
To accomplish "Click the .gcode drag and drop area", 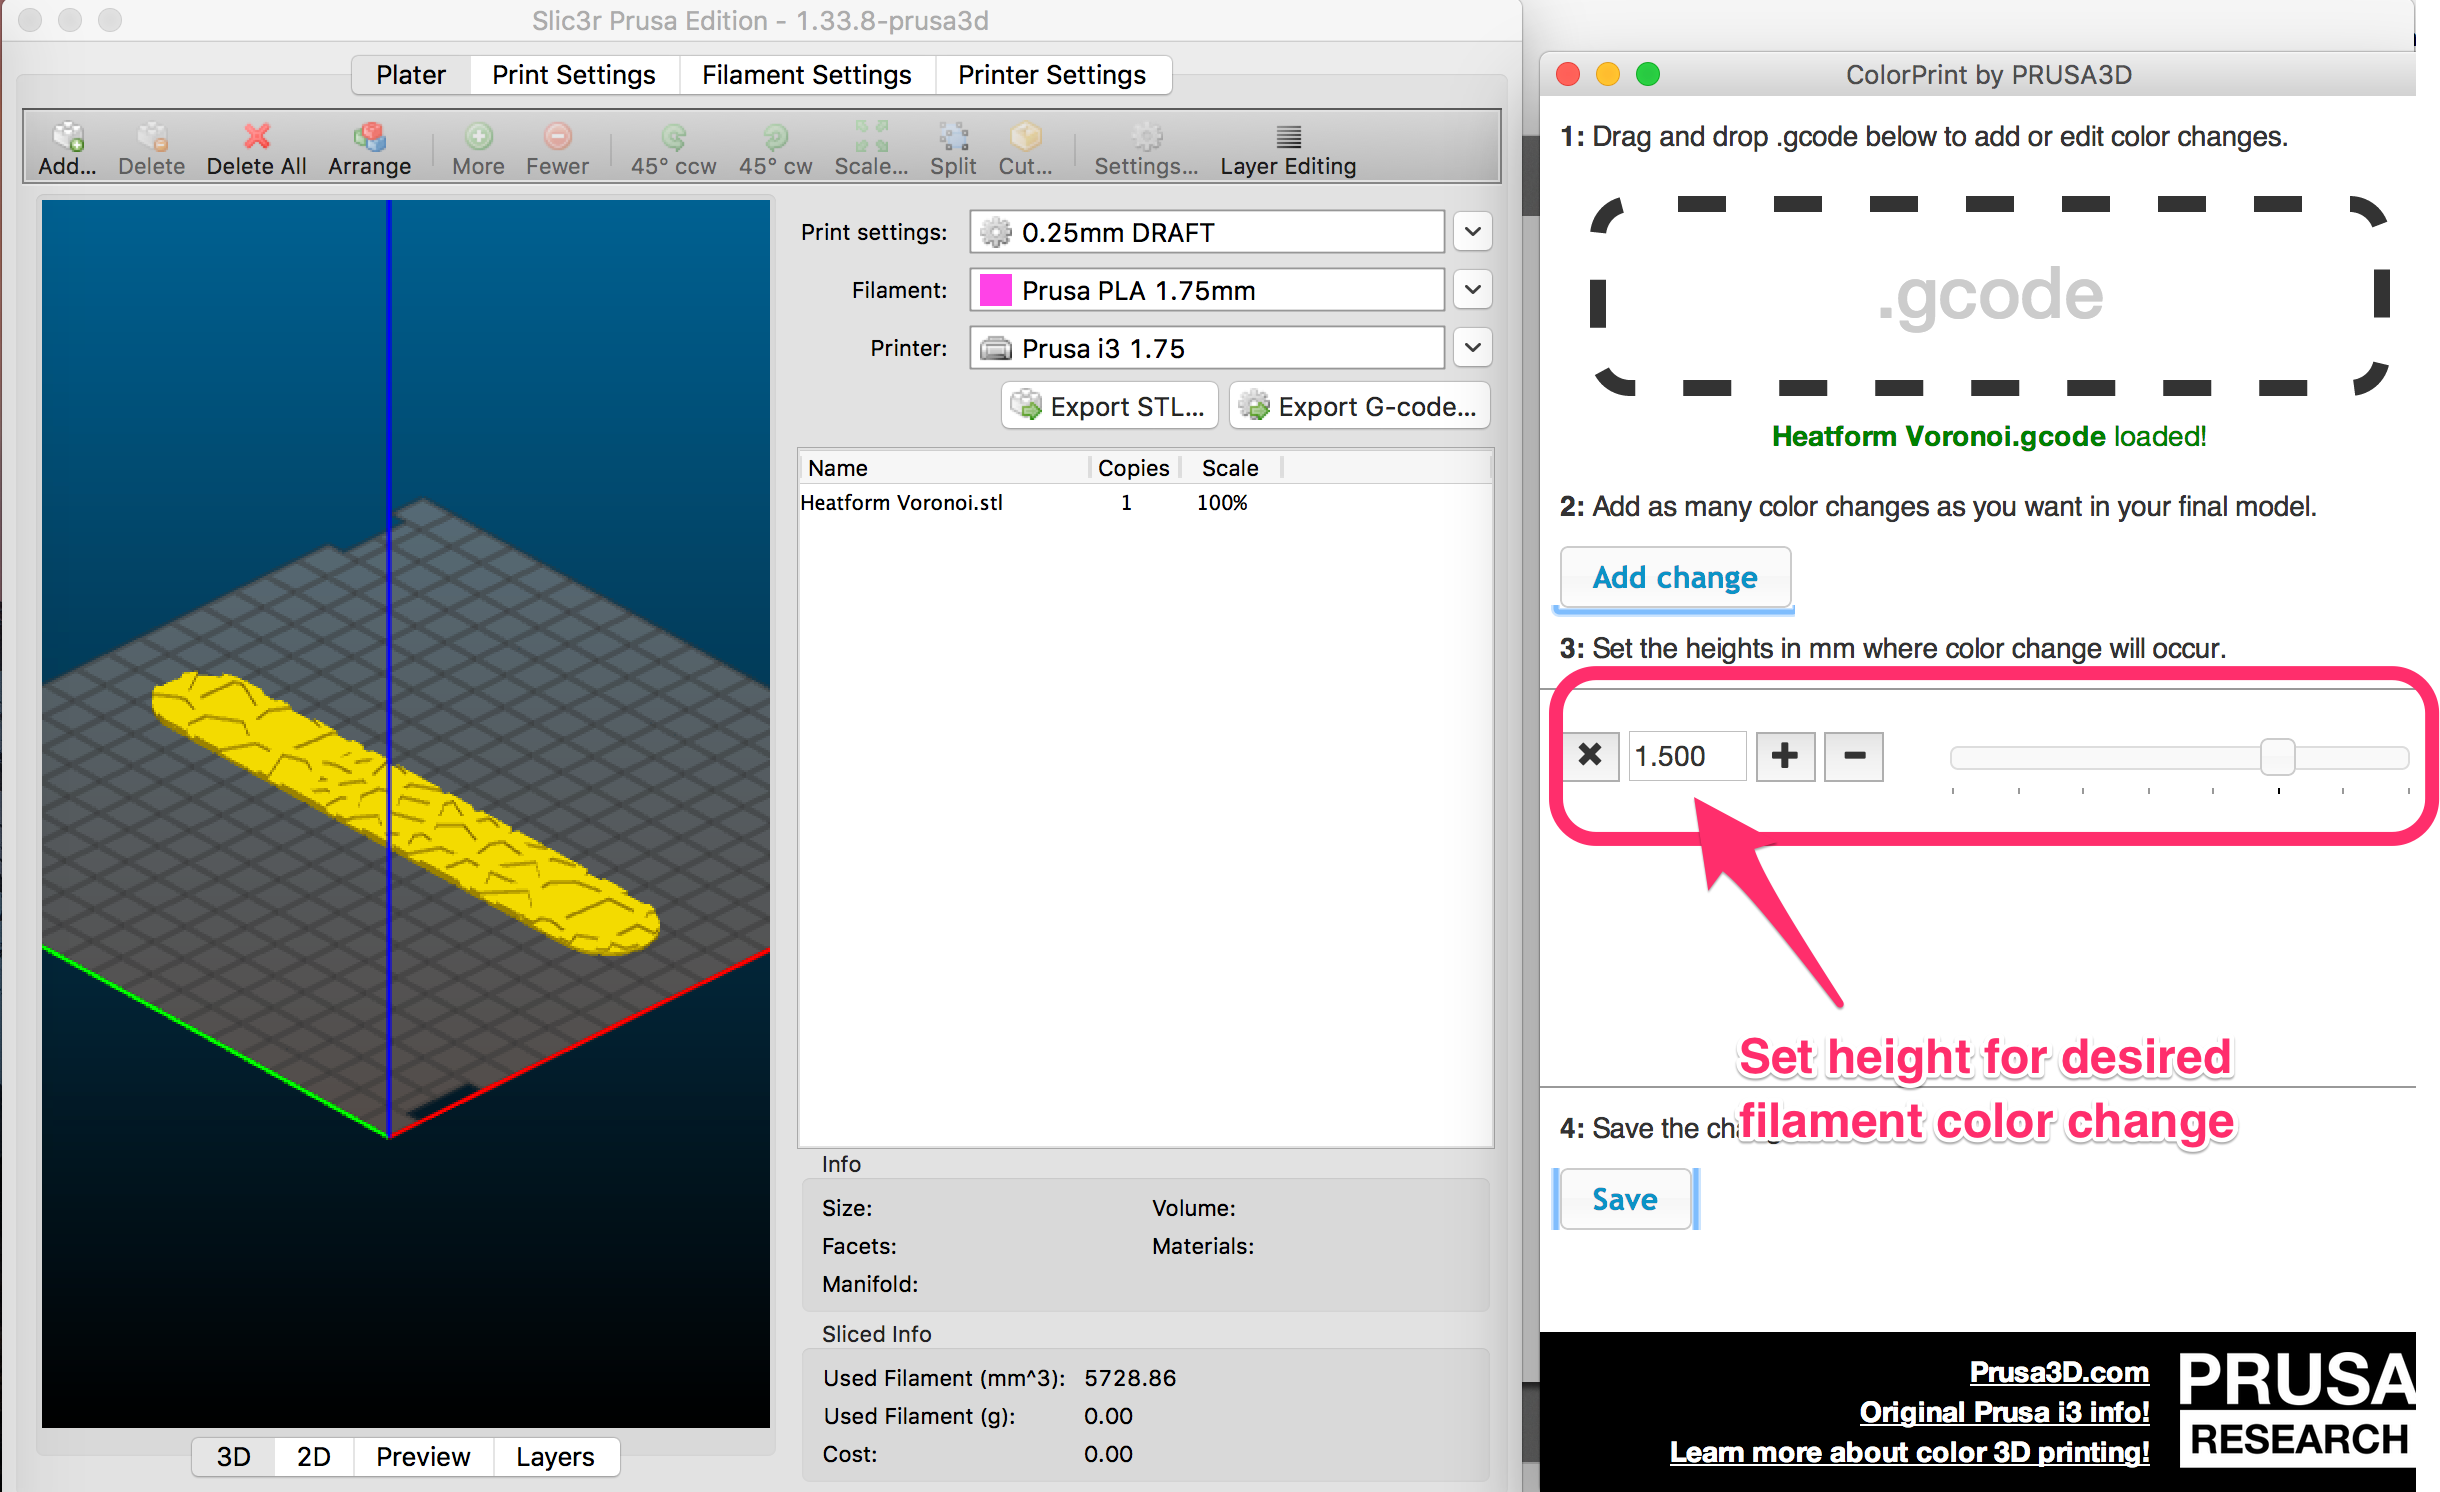I will click(1989, 296).
